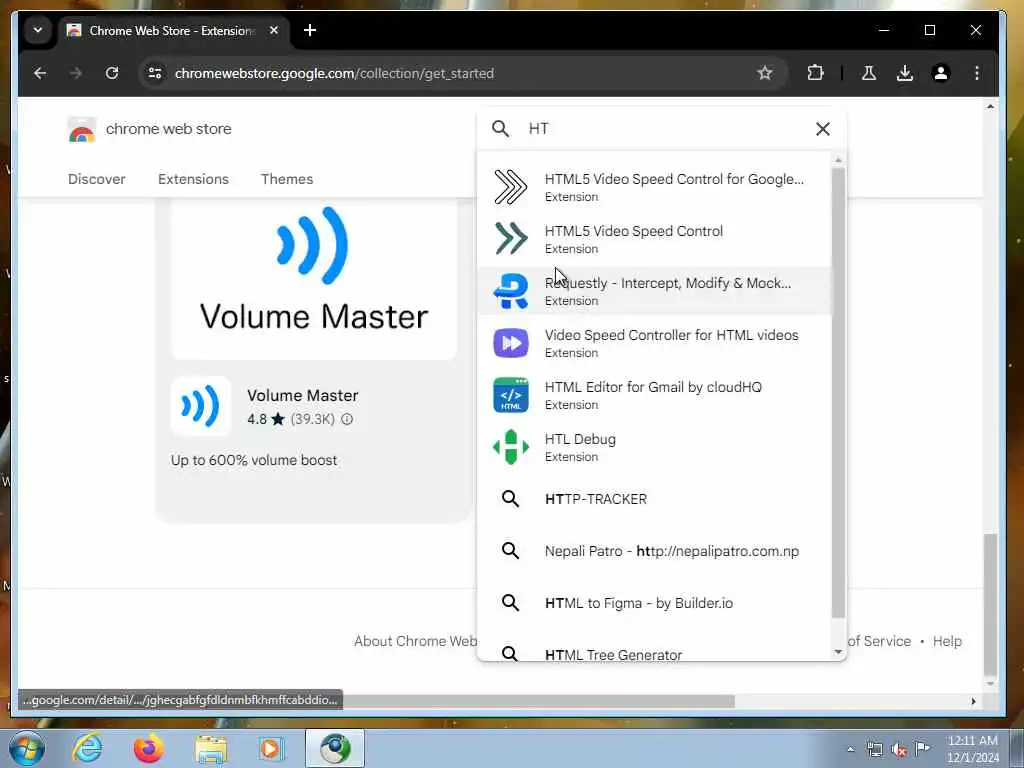Open Windows Explorer from taskbar
Viewport: 1024px width, 768px height.
click(211, 748)
